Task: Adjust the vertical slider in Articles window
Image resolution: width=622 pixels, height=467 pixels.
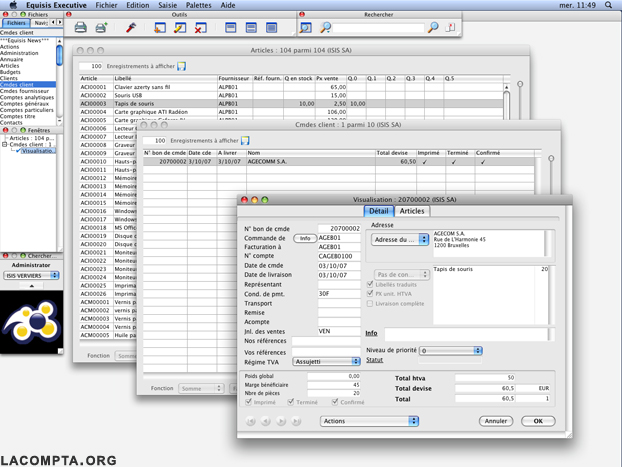Action: click(x=520, y=84)
